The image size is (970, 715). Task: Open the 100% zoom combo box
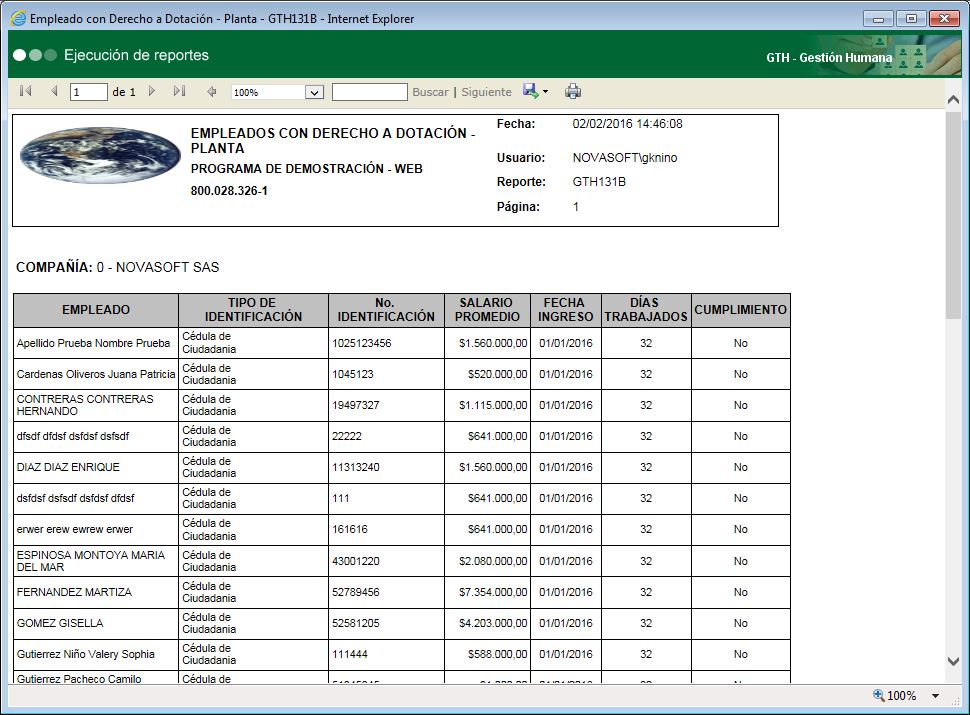pos(277,92)
